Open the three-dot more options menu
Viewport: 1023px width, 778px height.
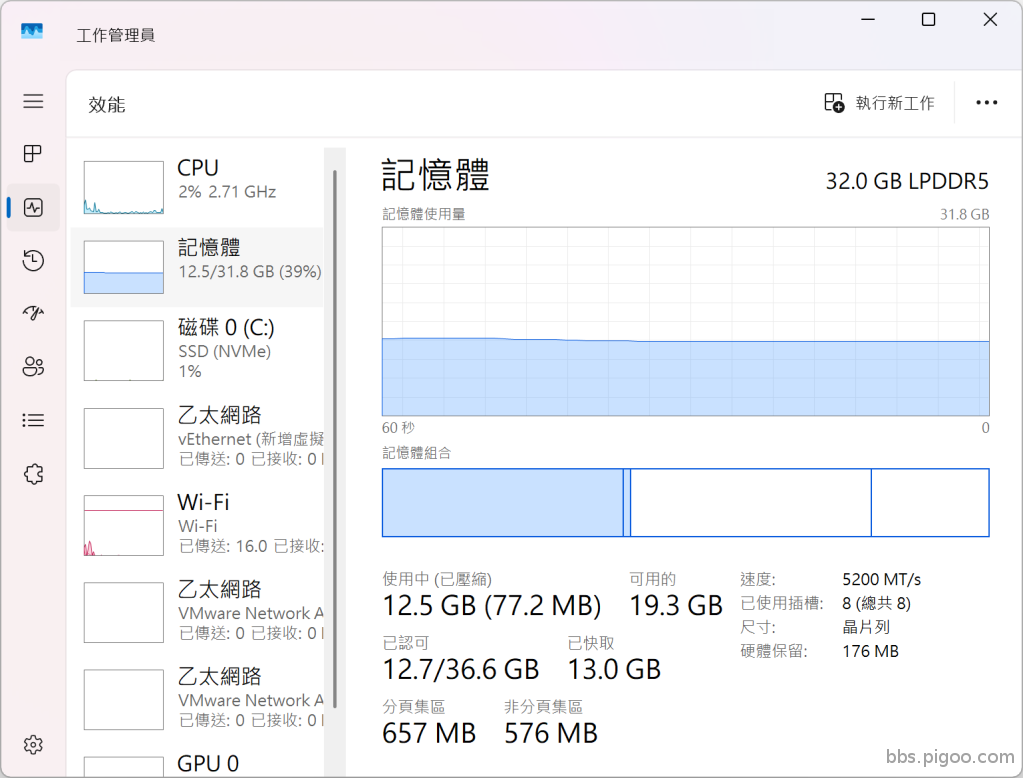[986, 103]
